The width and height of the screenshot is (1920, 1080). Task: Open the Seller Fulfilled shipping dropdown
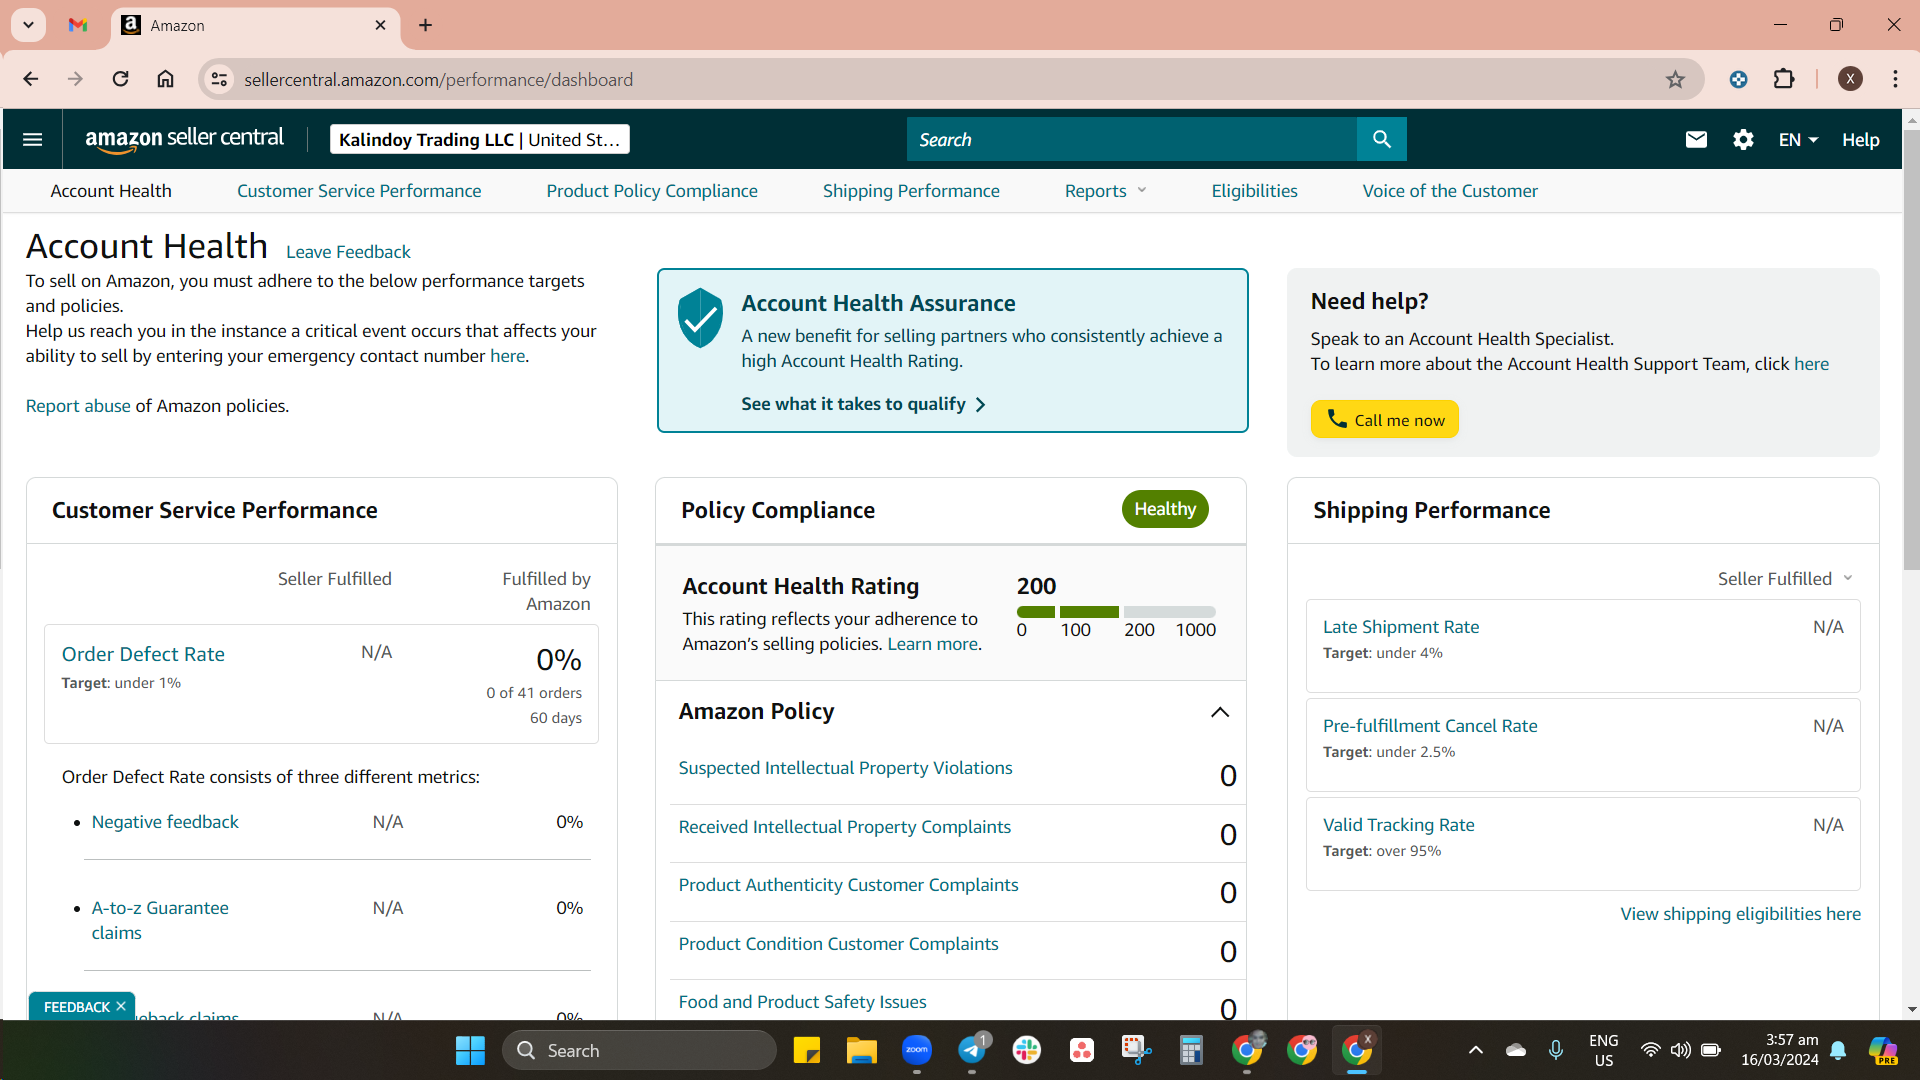coord(1786,579)
